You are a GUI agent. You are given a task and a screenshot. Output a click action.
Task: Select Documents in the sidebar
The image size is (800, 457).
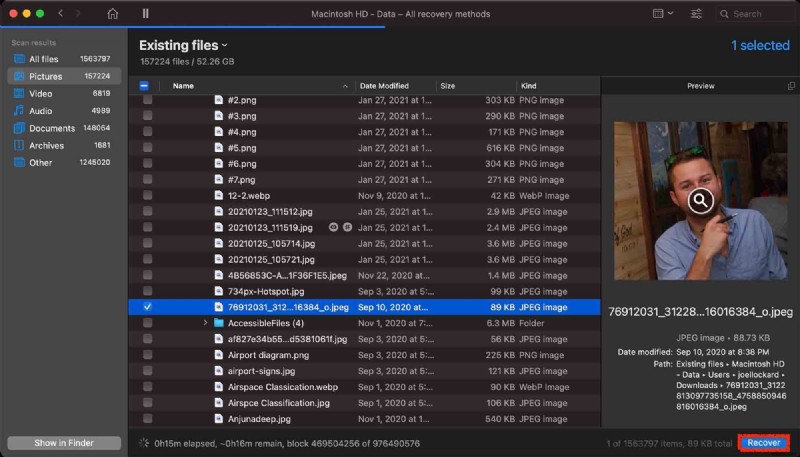point(51,128)
